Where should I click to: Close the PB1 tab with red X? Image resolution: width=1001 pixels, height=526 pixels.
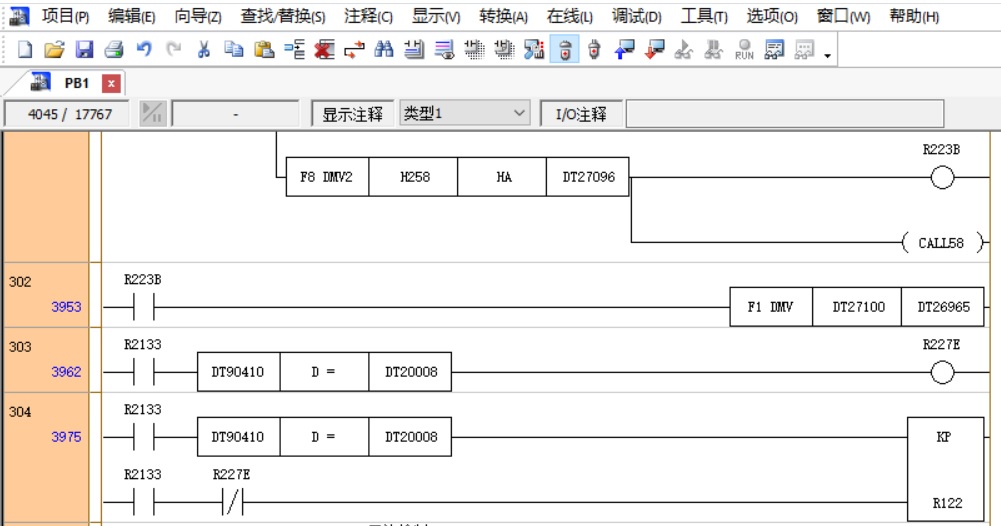tap(111, 83)
